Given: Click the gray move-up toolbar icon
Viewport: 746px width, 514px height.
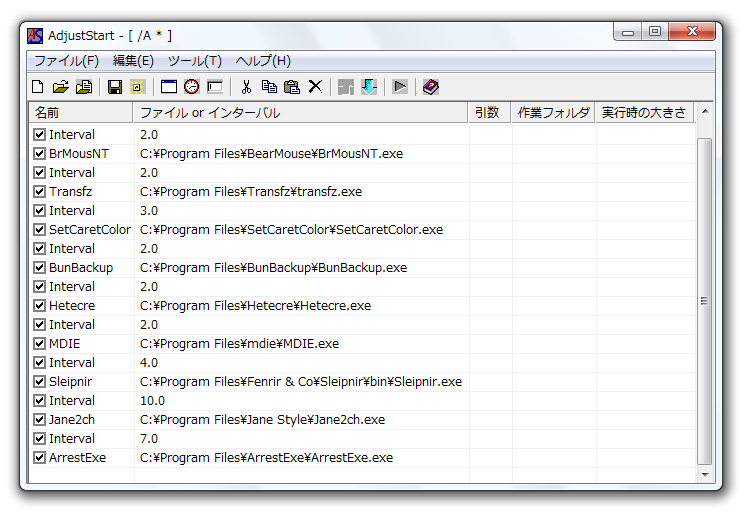Looking at the screenshot, I should tap(346, 87).
